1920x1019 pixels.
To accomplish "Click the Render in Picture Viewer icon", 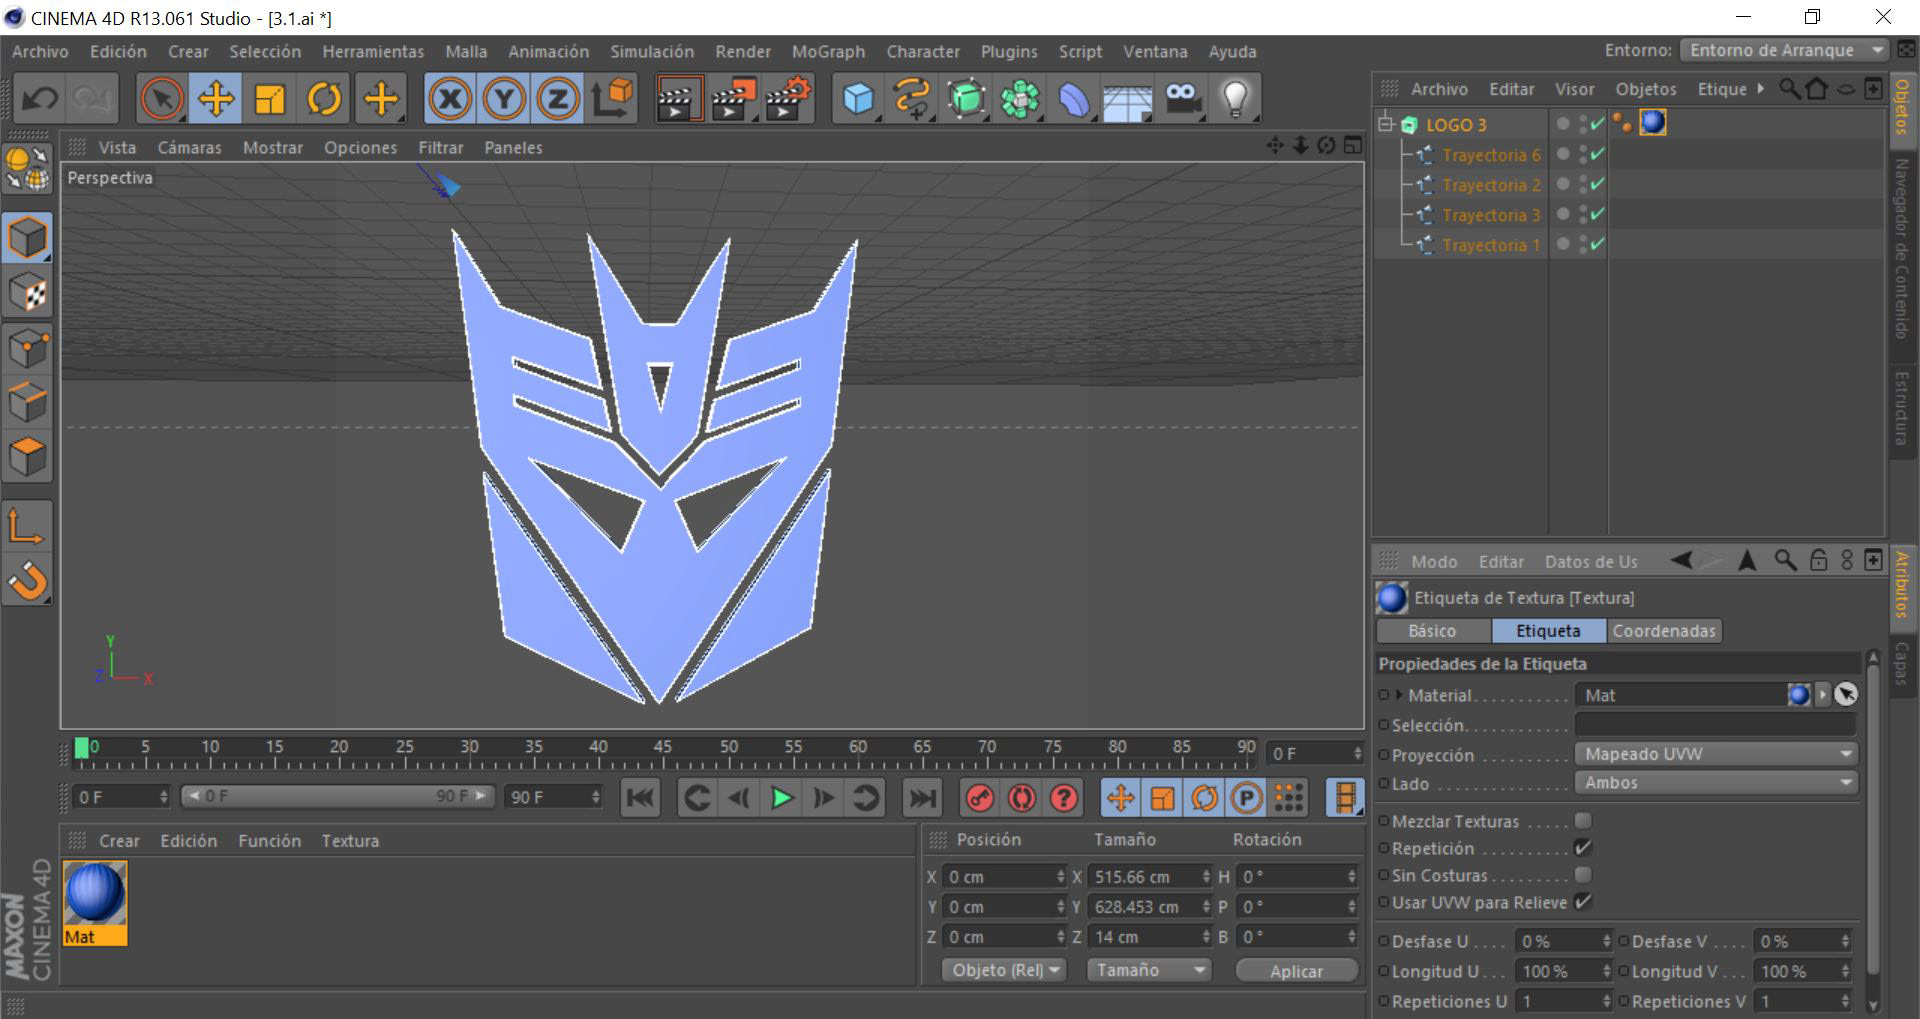I will [x=733, y=99].
